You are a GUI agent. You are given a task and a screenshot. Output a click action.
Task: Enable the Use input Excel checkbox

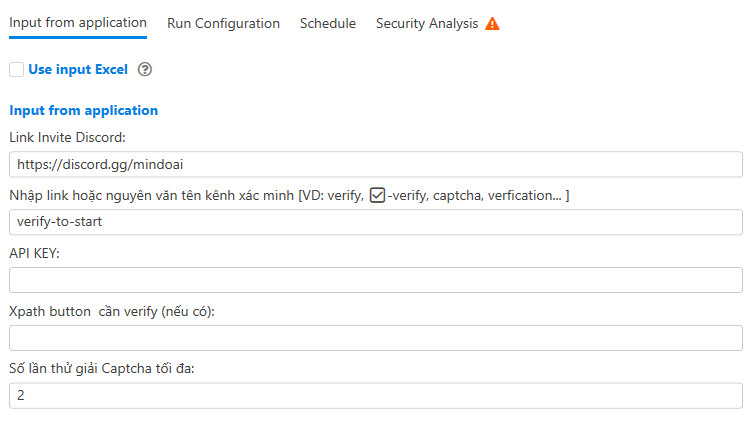coord(16,70)
